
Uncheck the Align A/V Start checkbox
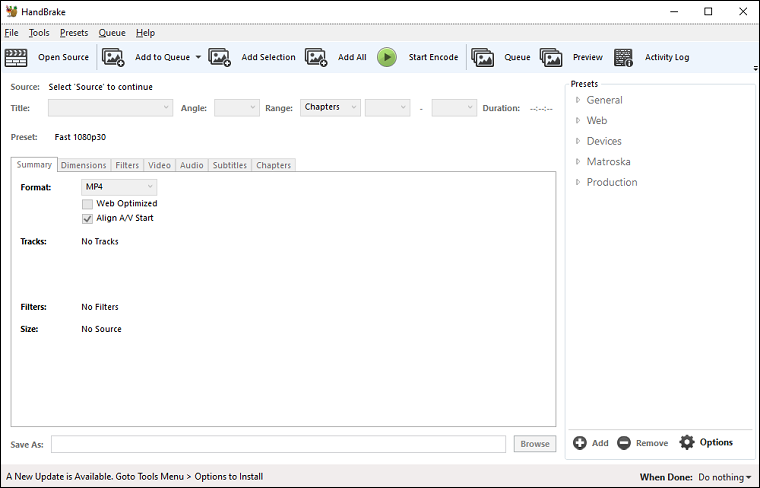click(87, 219)
